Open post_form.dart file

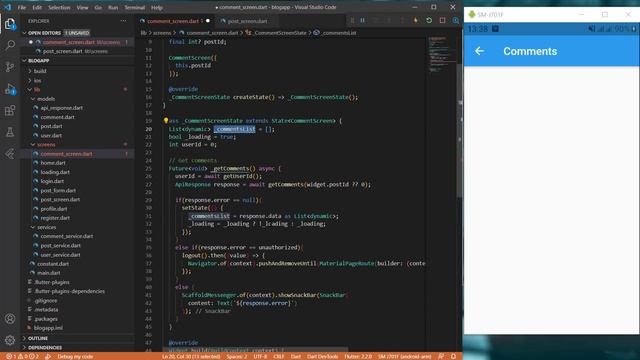pos(58,191)
